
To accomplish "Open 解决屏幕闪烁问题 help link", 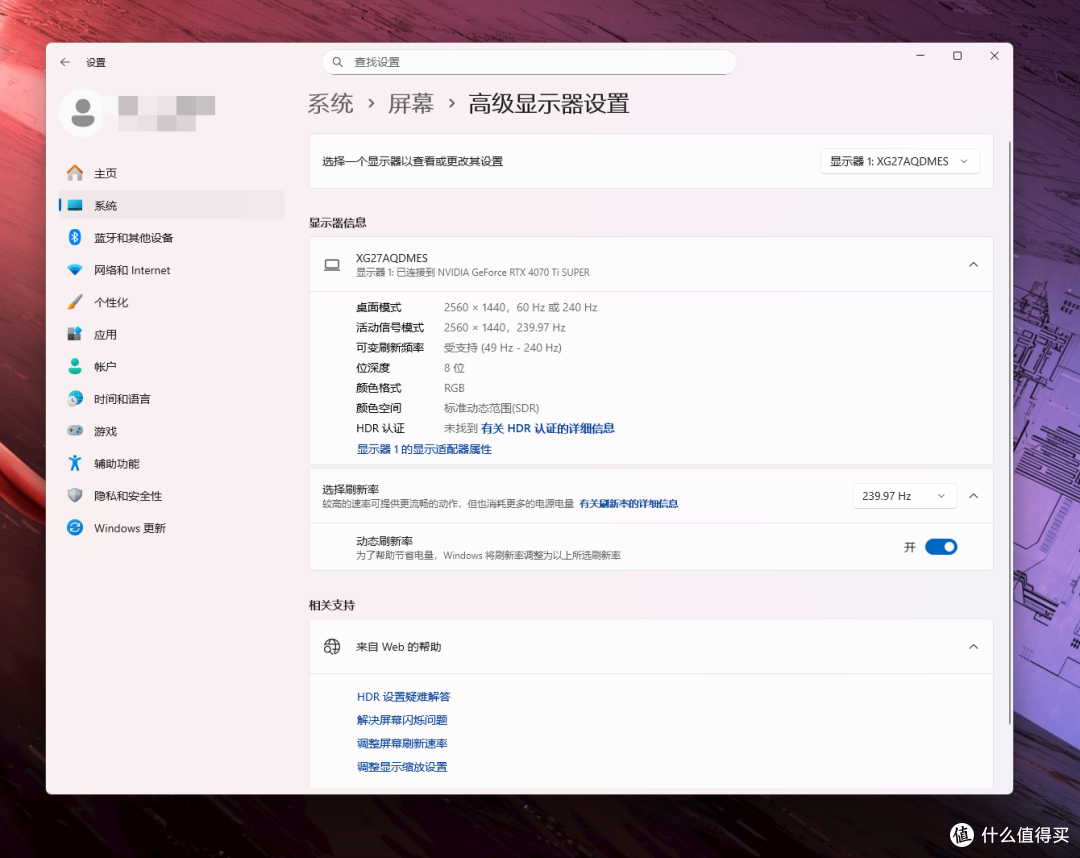I will click(402, 720).
